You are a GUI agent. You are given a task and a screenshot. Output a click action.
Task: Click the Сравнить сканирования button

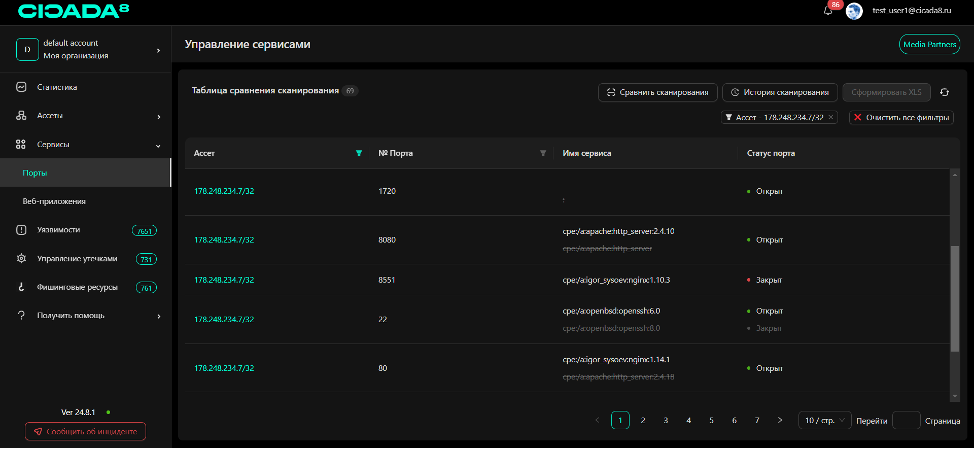(657, 92)
